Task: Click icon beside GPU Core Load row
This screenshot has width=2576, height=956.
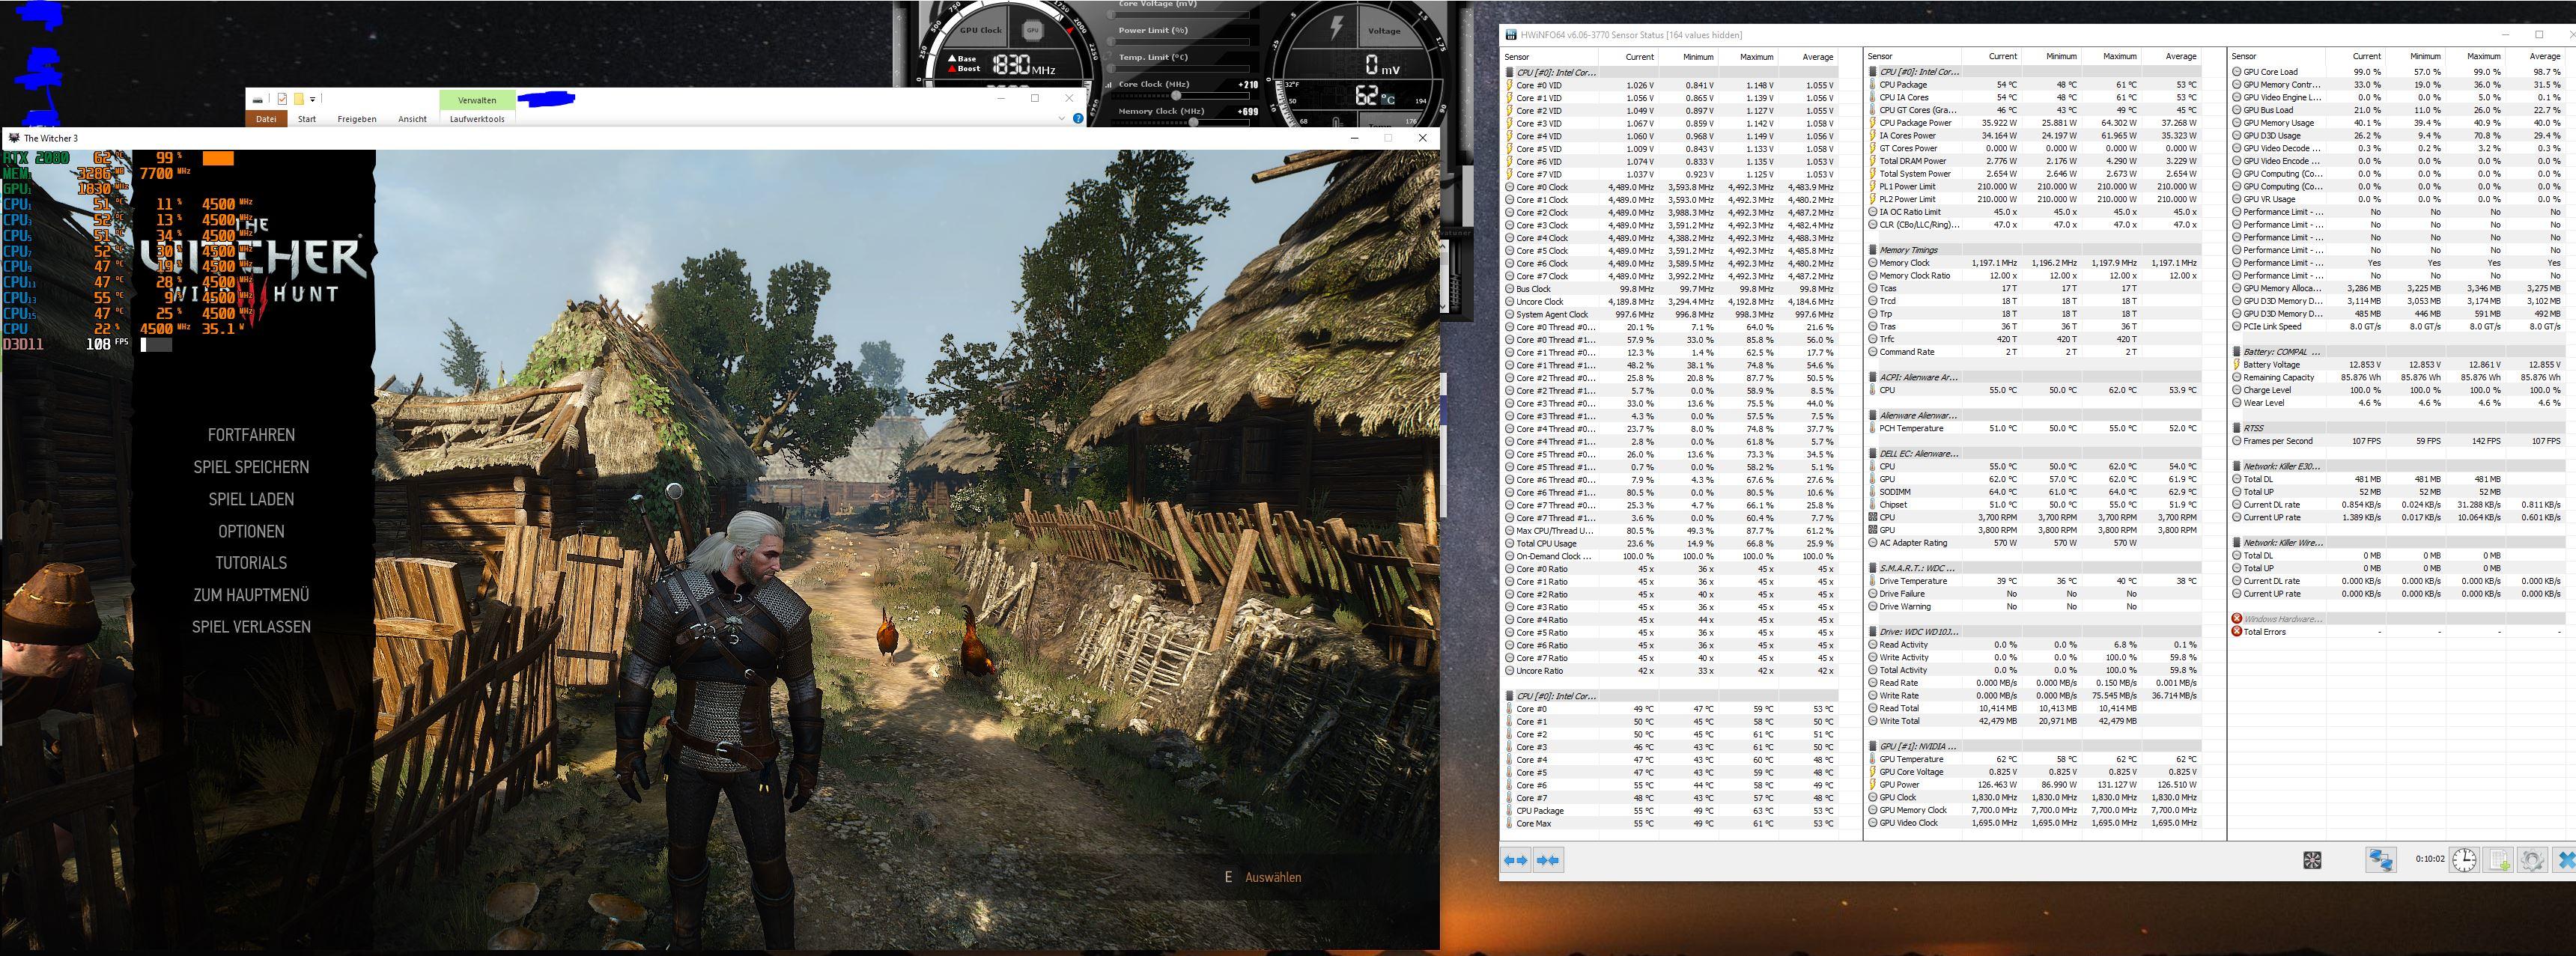Action: [2237, 72]
